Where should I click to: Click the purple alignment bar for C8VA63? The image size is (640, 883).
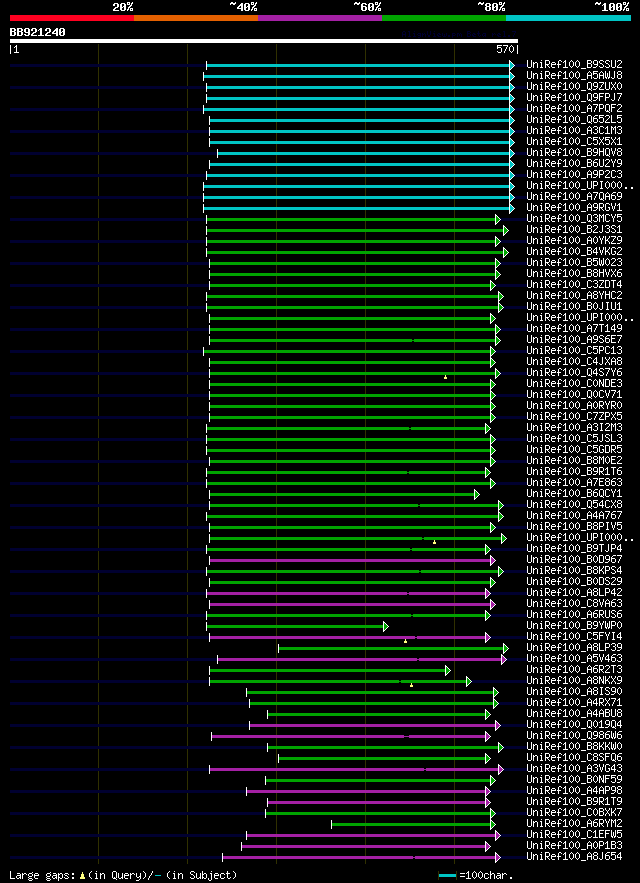click(350, 604)
